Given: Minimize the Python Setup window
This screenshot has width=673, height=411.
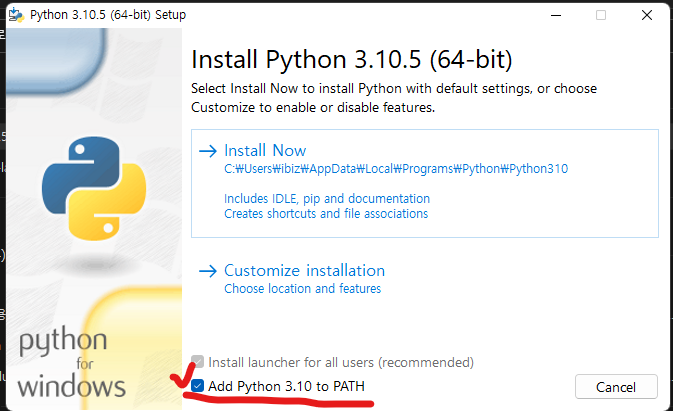Looking at the screenshot, I should (556, 15).
